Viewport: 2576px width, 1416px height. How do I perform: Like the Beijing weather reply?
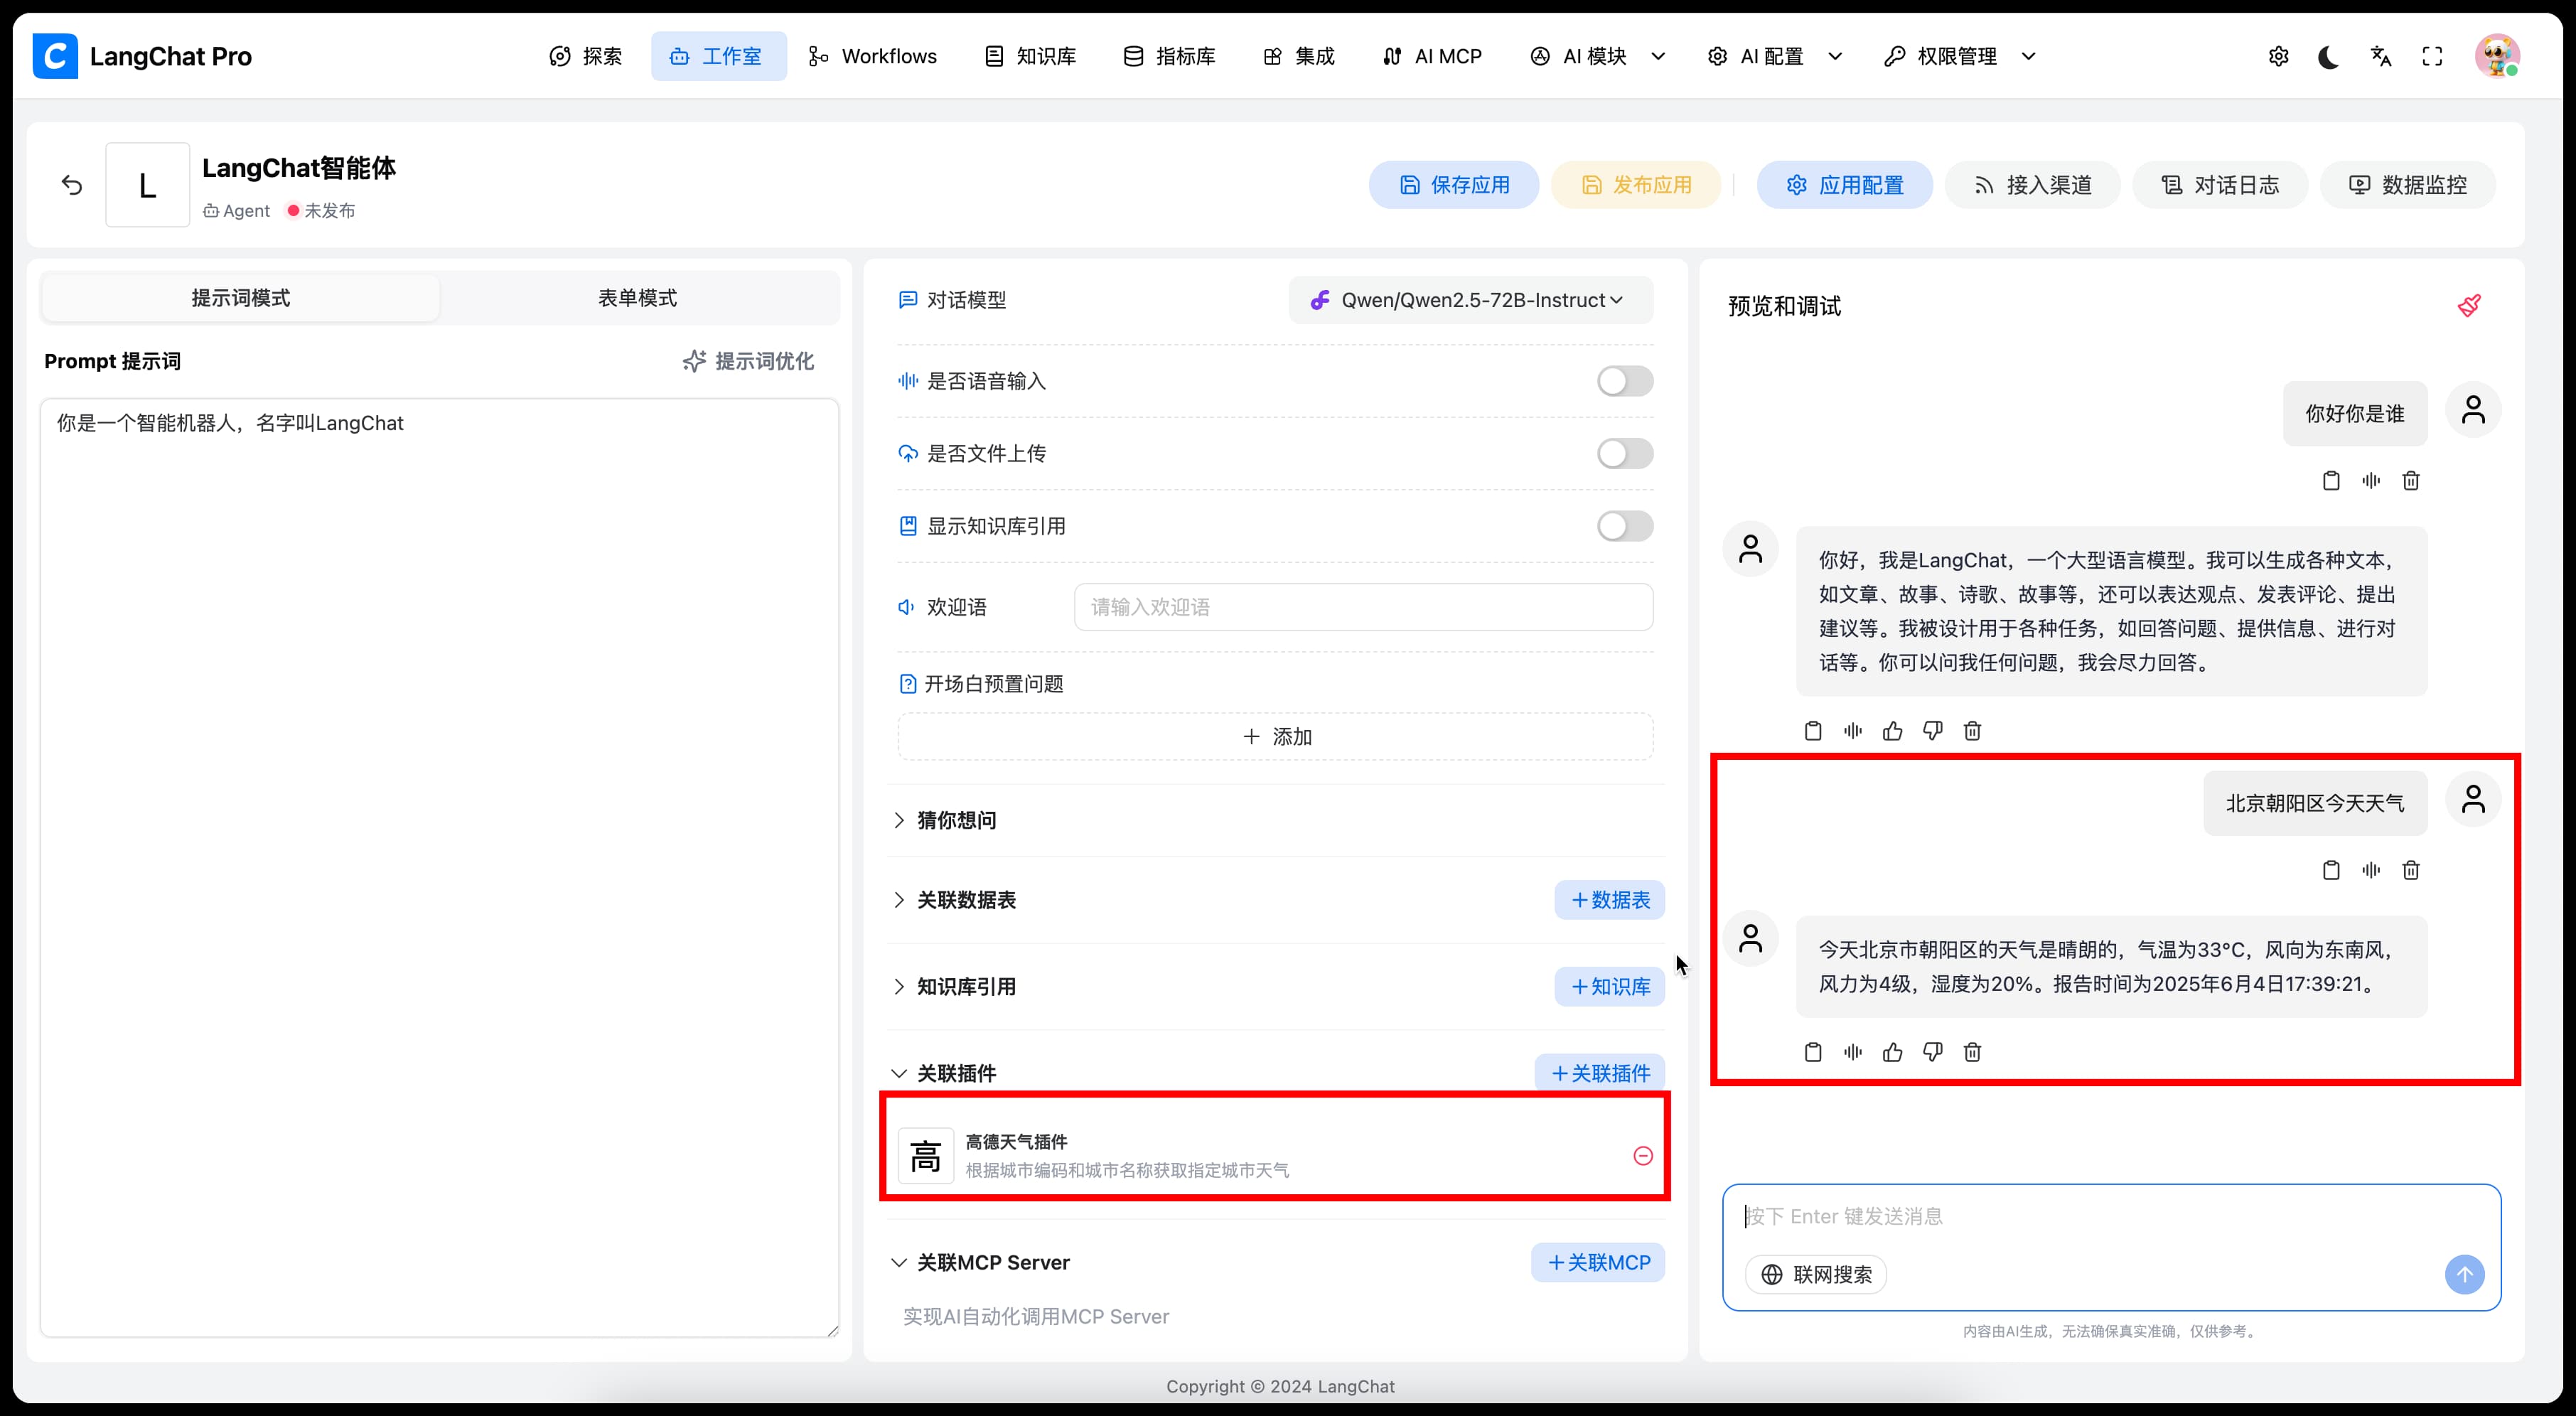1893,1052
